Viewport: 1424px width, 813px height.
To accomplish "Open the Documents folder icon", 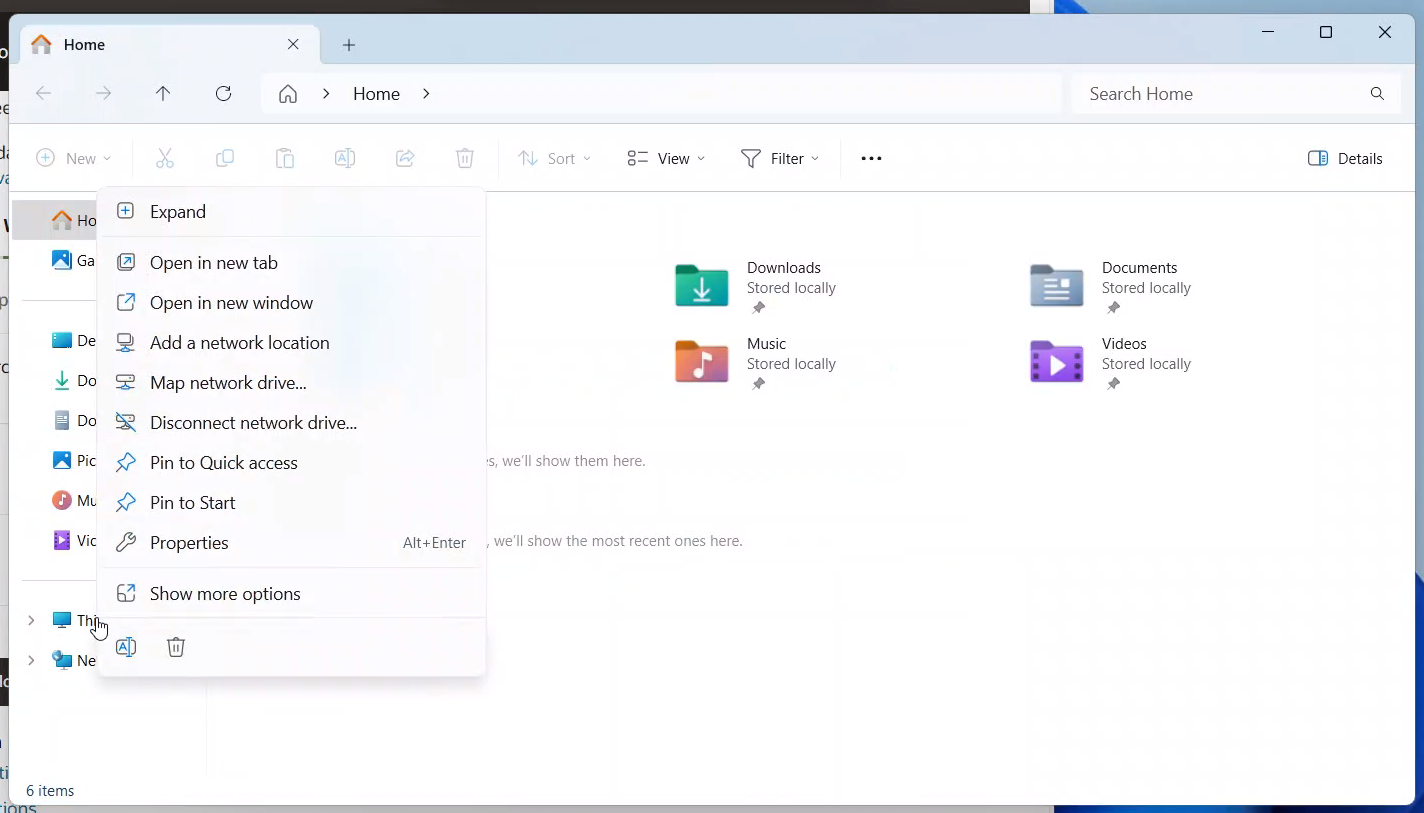I will click(x=1057, y=286).
